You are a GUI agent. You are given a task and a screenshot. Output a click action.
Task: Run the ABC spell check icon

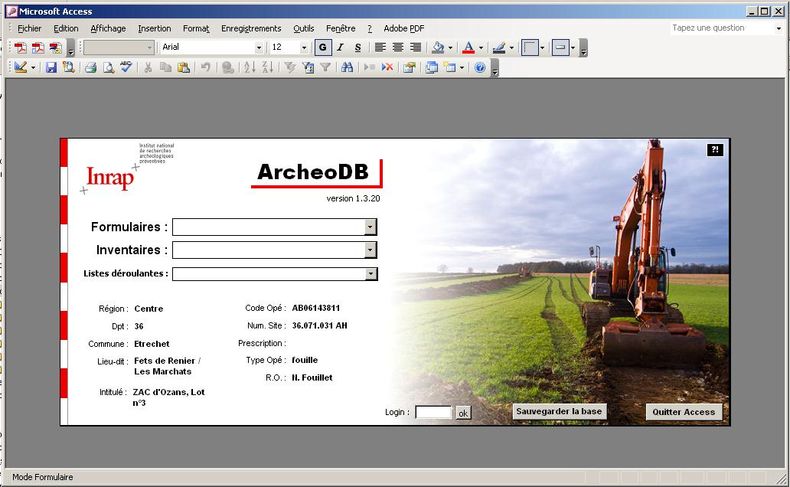click(126, 67)
